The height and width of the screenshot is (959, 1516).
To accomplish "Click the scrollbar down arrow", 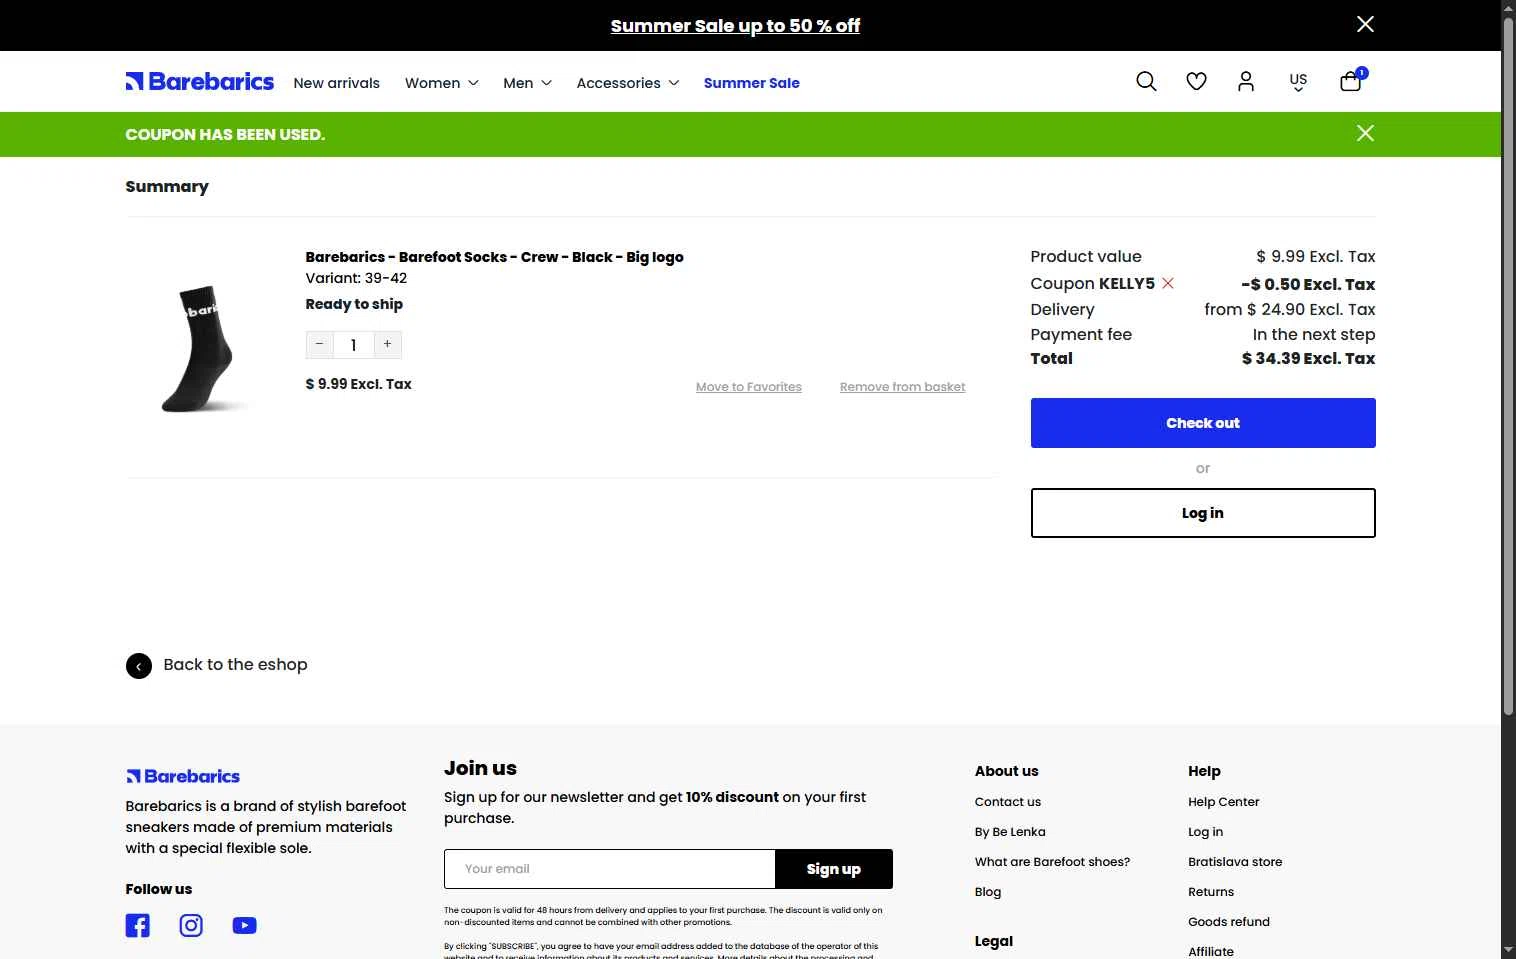I will coord(1508,950).
